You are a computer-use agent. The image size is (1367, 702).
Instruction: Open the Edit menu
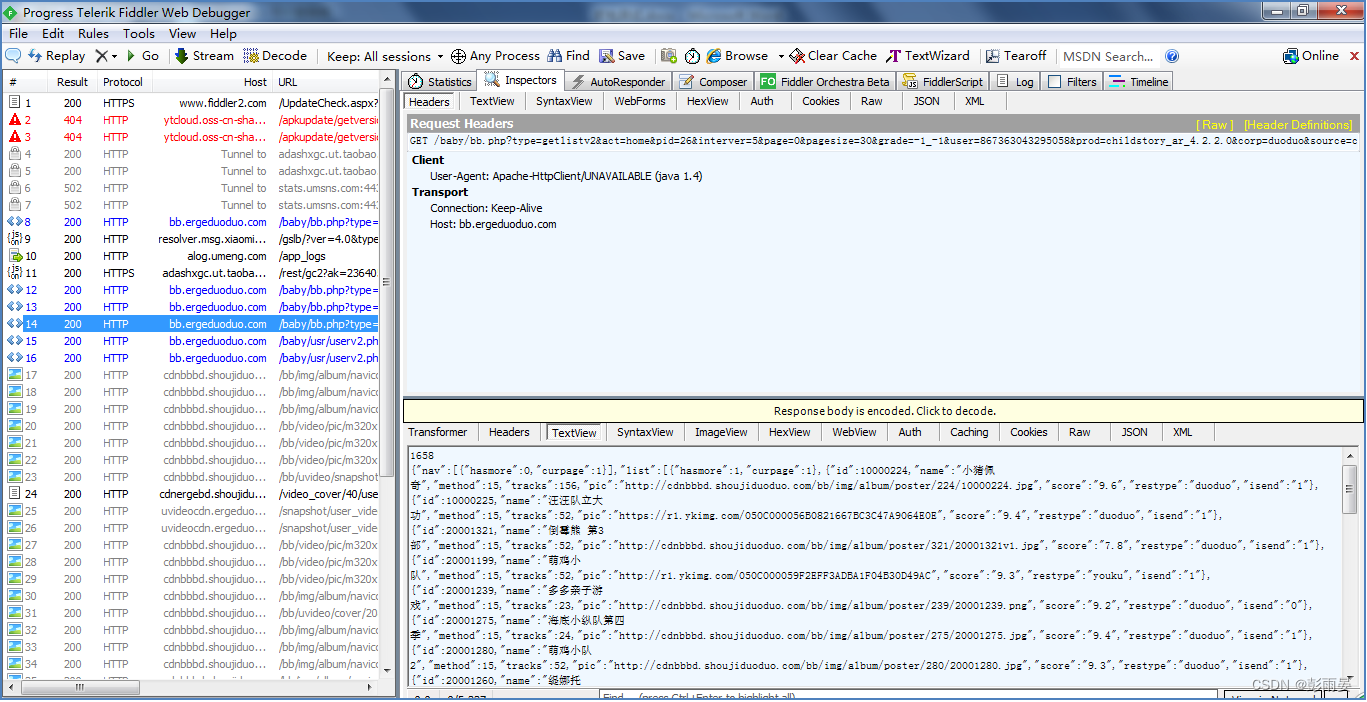click(53, 33)
